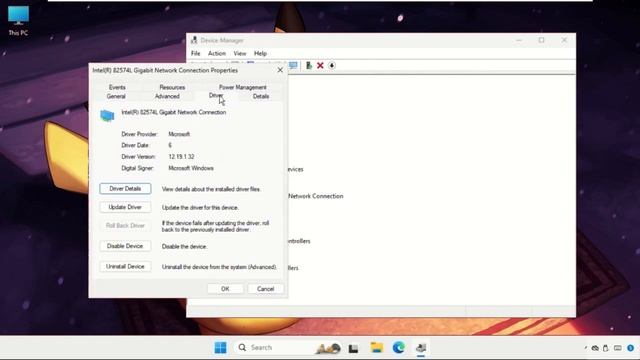Click the cloud icon in system tray
This screenshot has height=360, width=640.
tap(596, 348)
